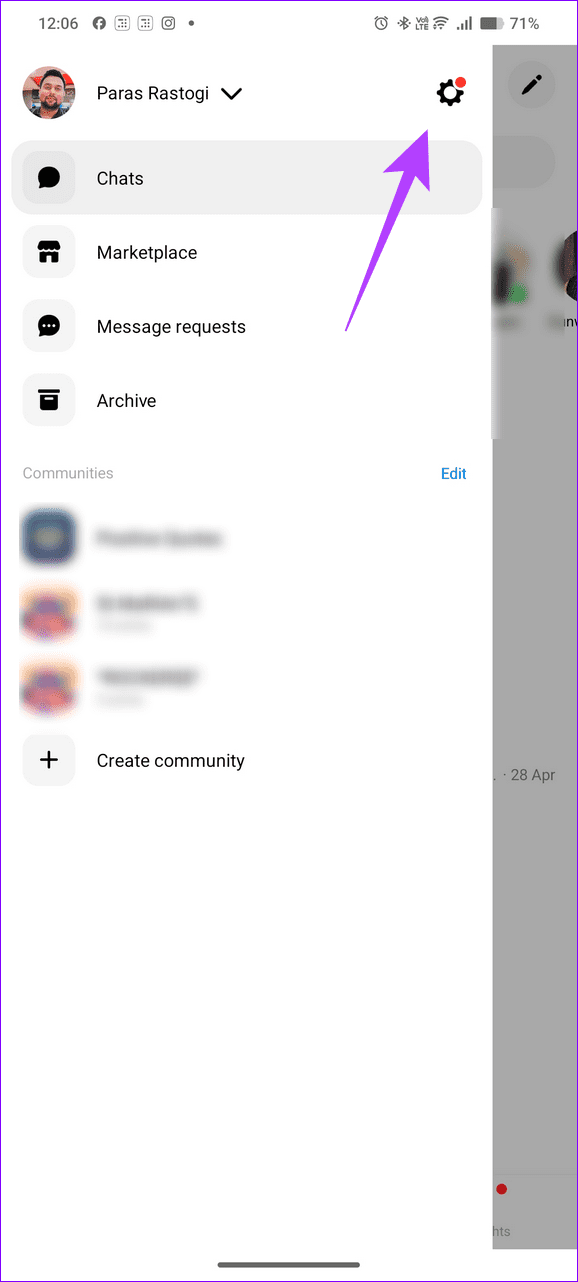
Task: Open the second blurred community avatar
Action: point(48,612)
